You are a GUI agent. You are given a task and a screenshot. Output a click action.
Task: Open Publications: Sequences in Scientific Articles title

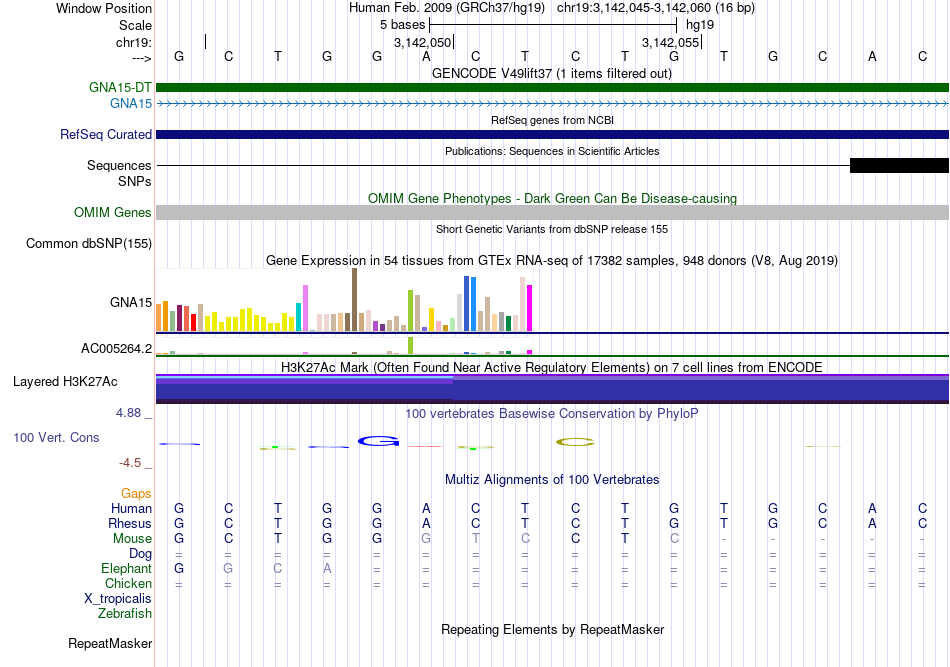tap(552, 151)
